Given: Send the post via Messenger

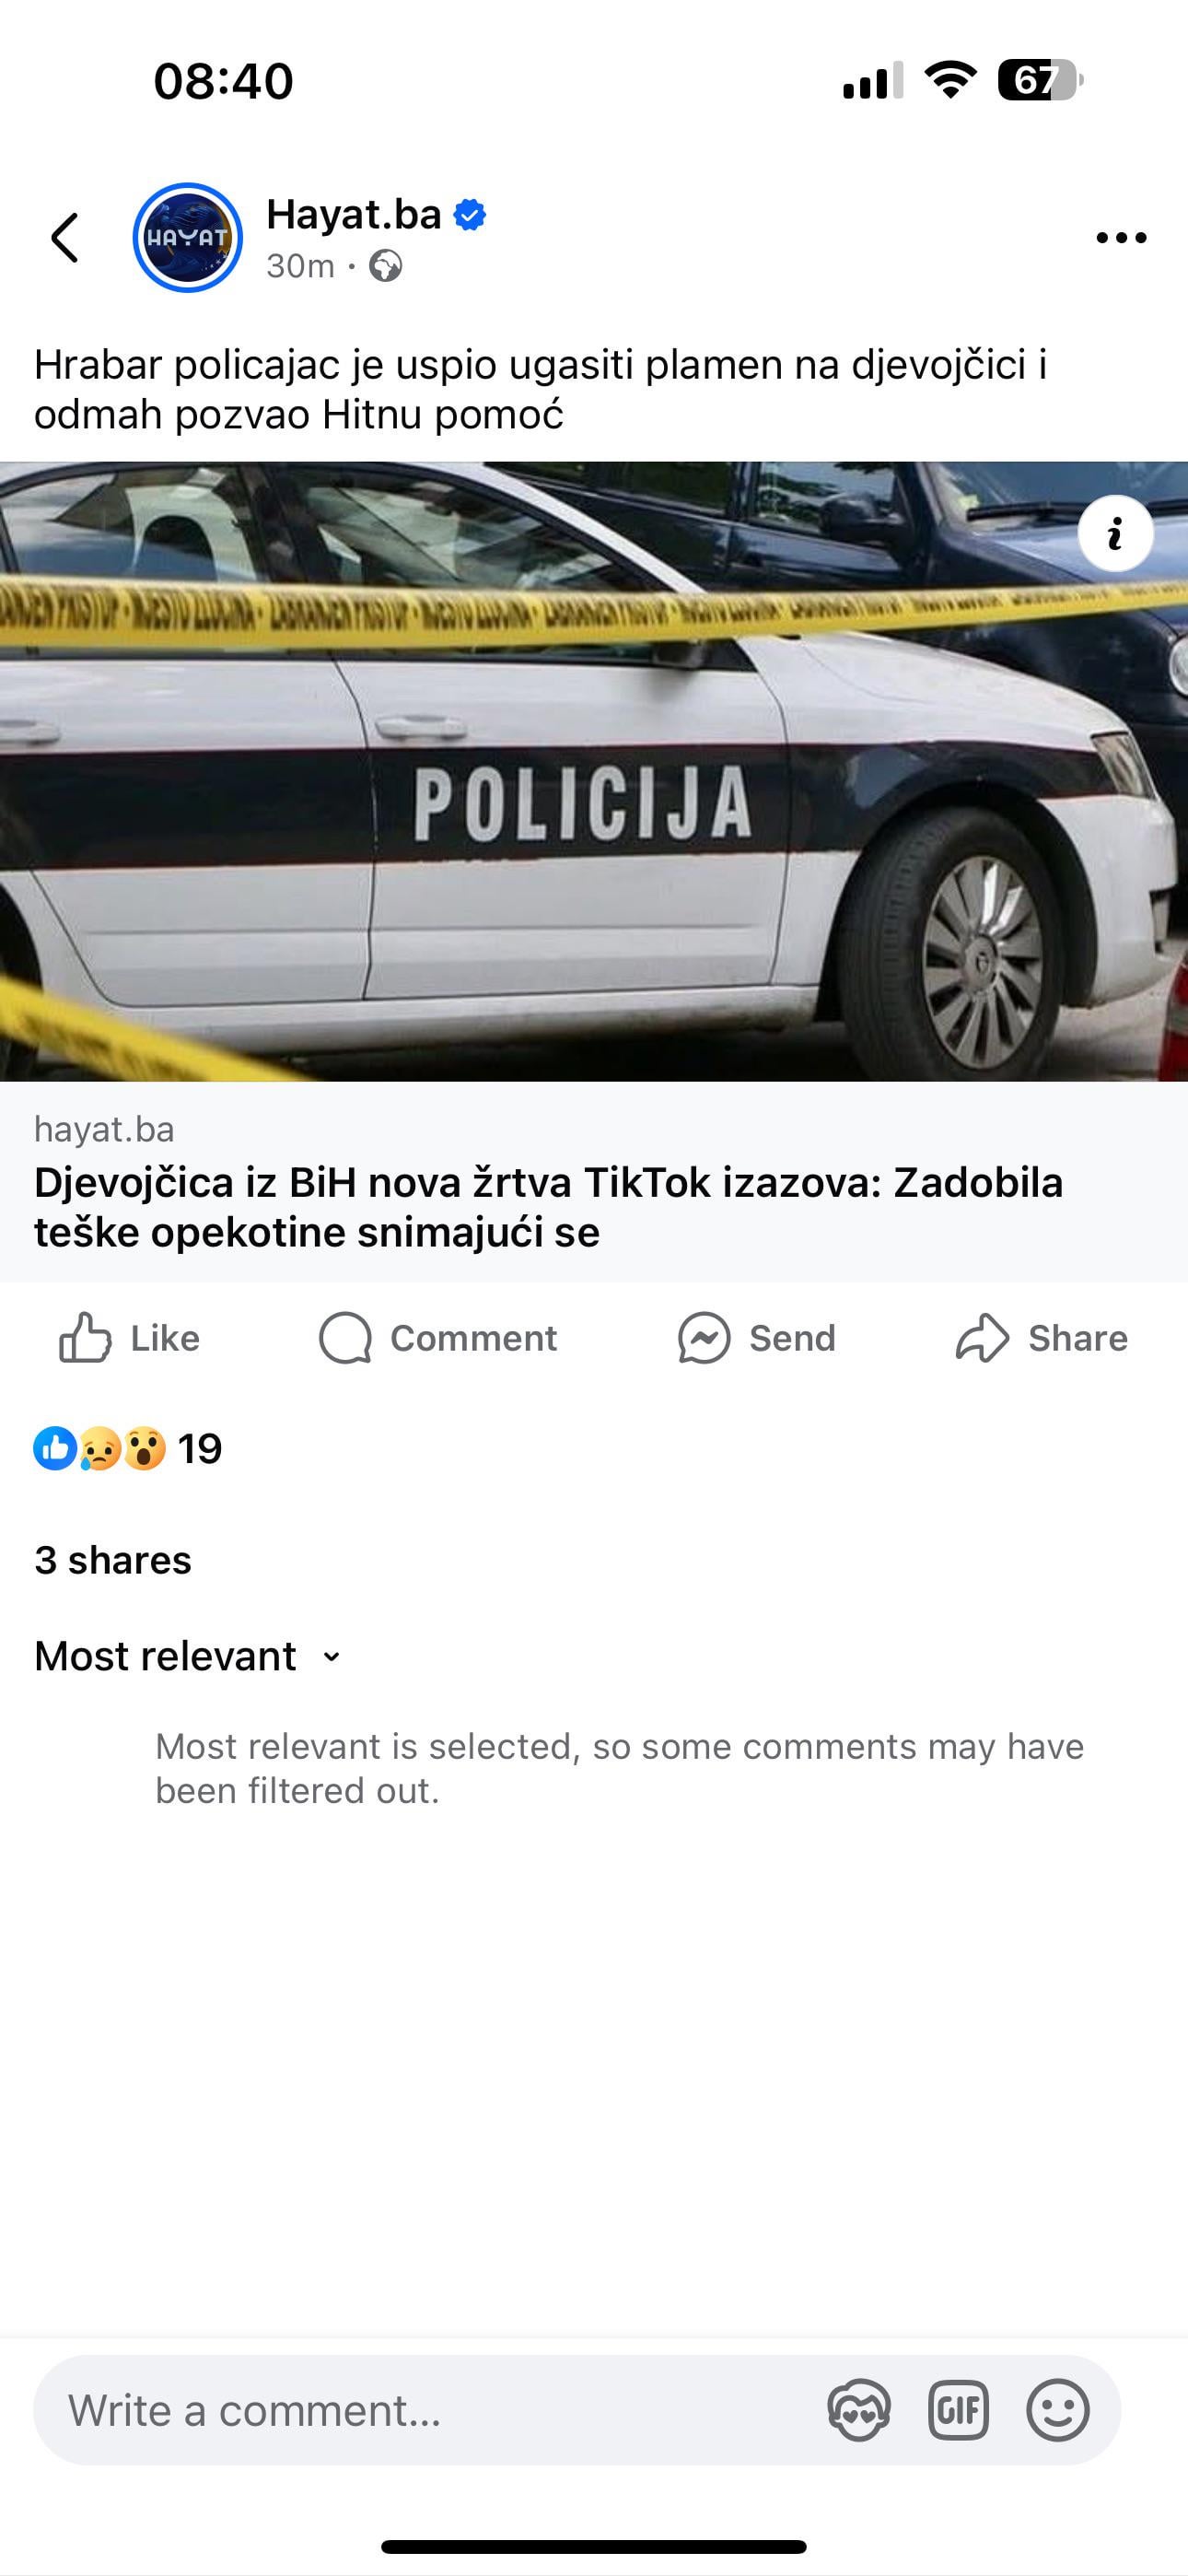Looking at the screenshot, I should click(756, 1338).
